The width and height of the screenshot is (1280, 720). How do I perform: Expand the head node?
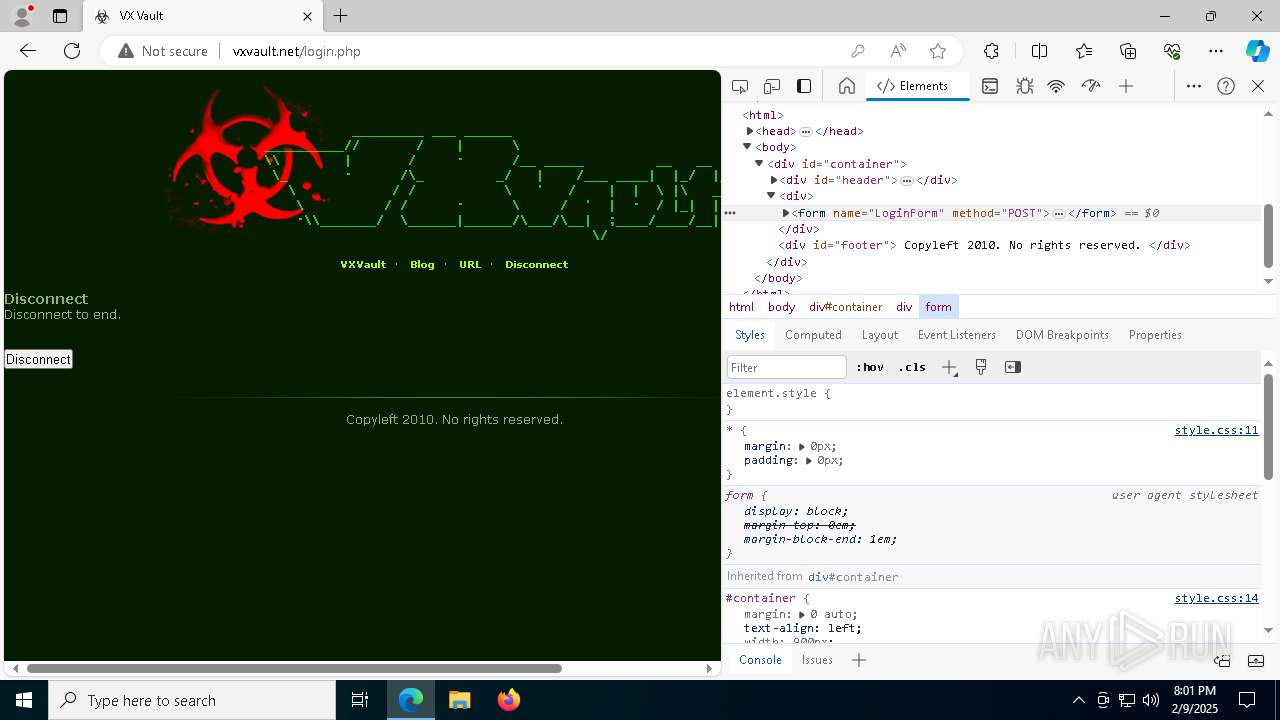(x=749, y=131)
